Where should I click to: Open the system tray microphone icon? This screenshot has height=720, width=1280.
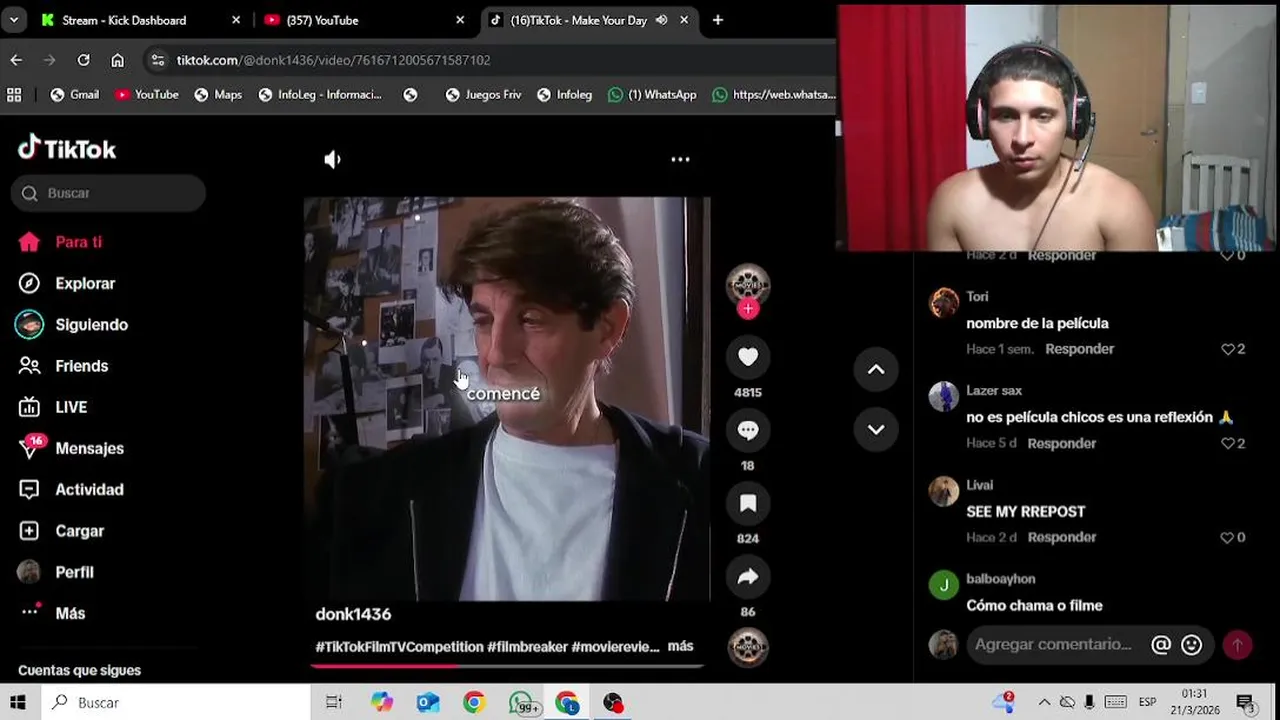(1089, 702)
